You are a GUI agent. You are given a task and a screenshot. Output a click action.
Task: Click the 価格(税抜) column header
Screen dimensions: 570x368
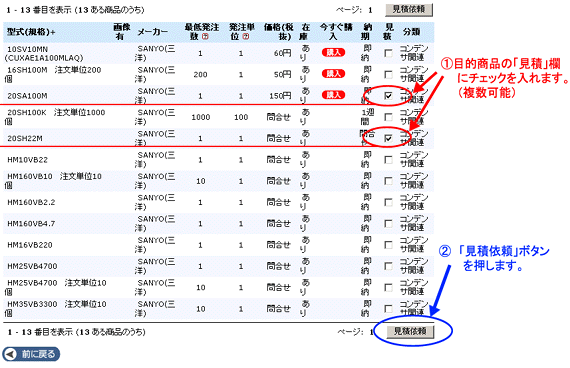point(278,32)
